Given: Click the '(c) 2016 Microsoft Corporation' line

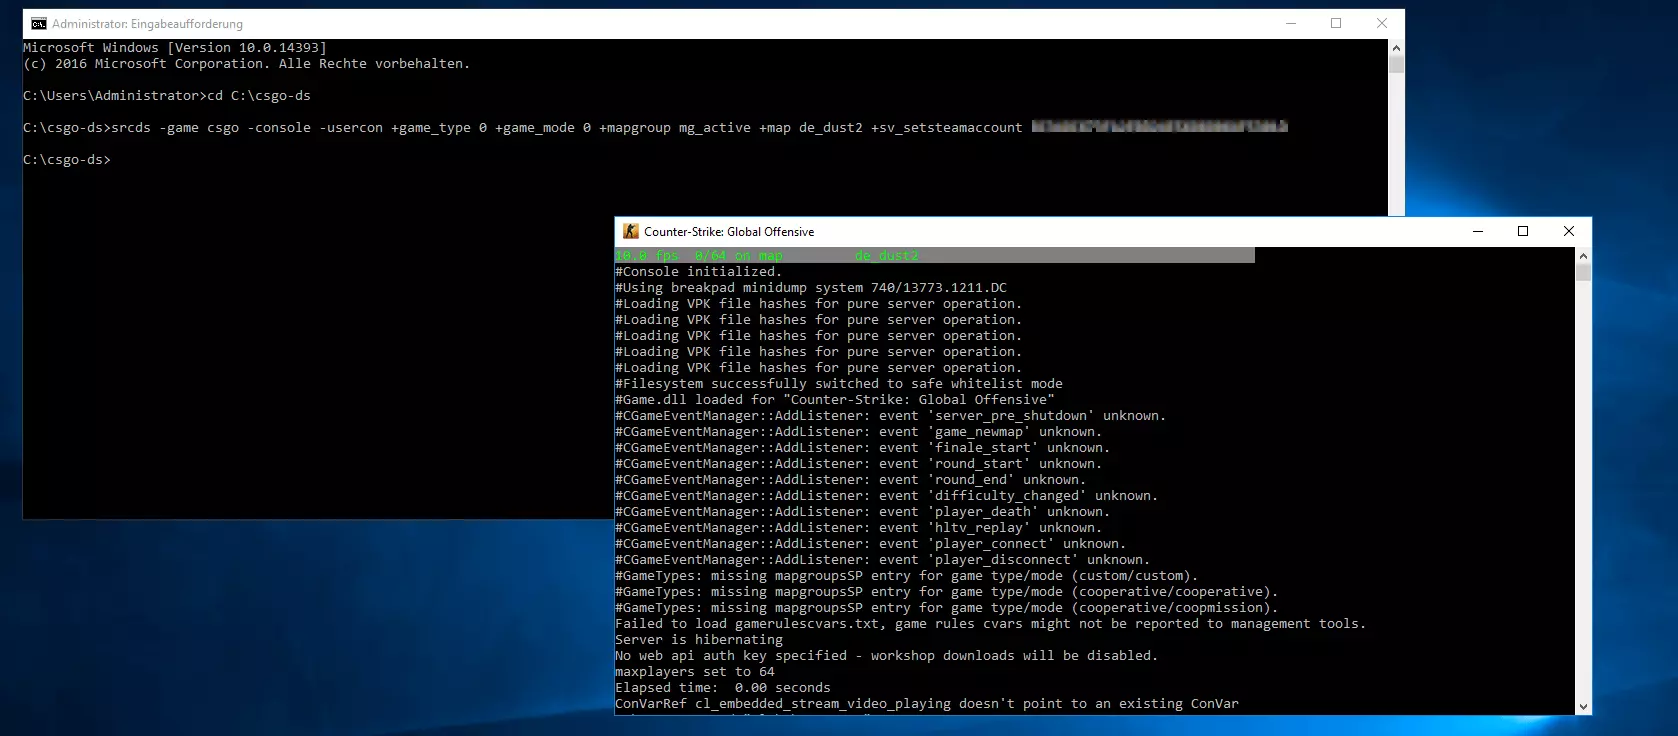Looking at the screenshot, I should pyautogui.click(x=246, y=63).
